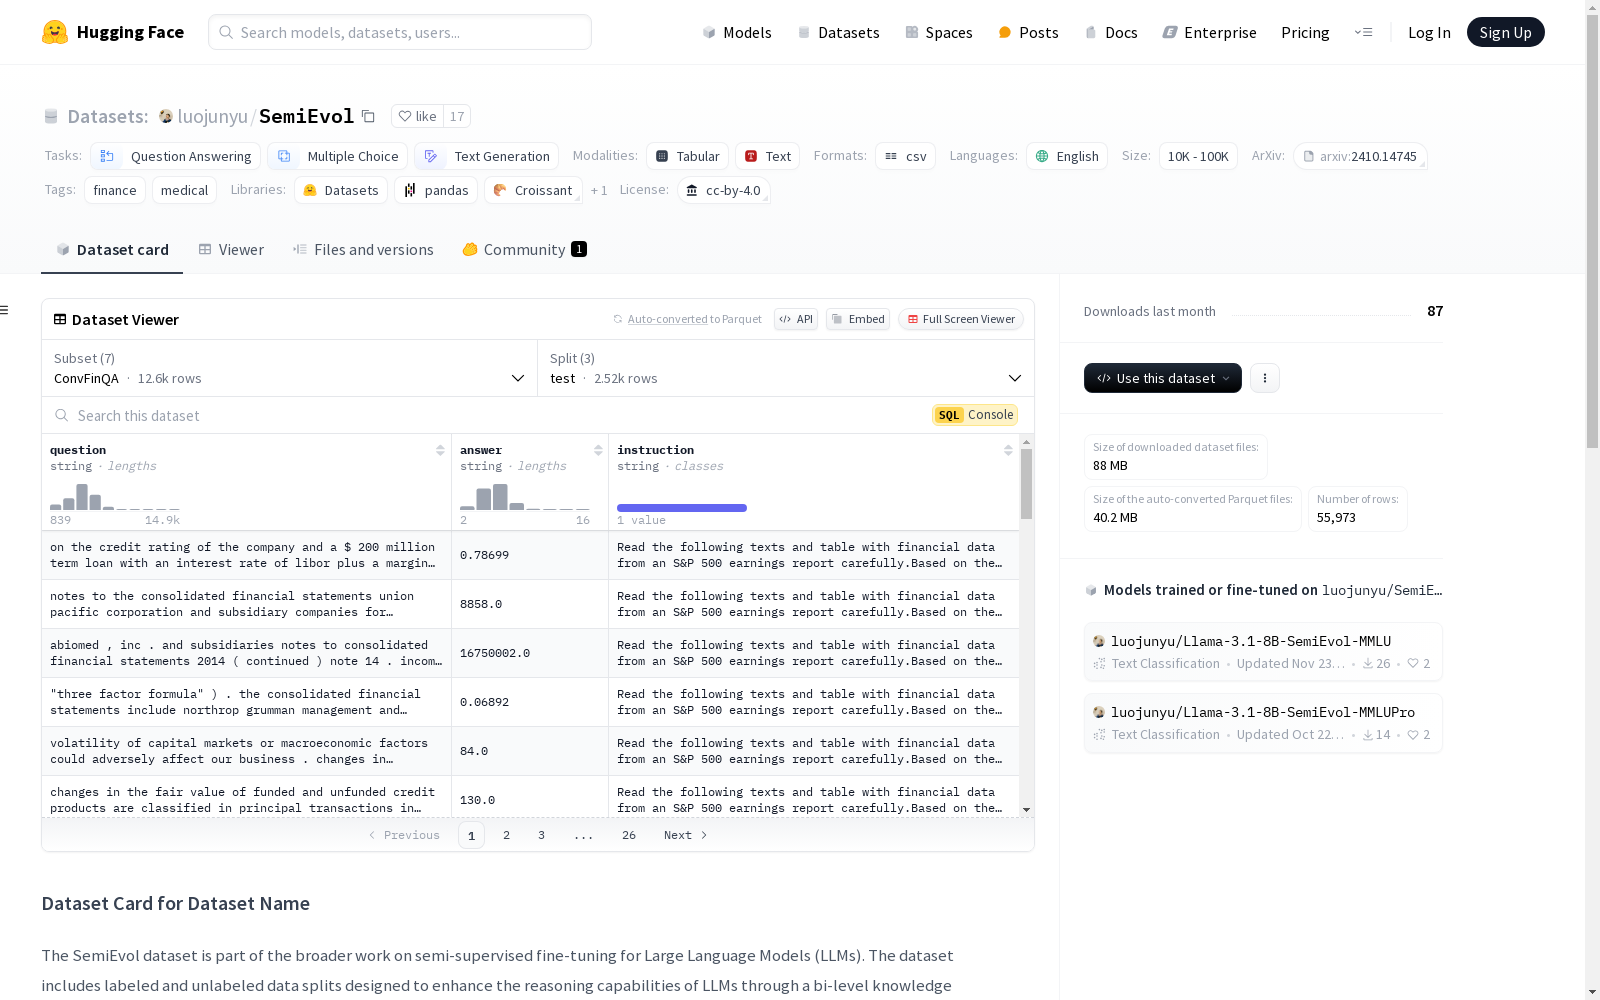Open the arxiv:2410.14745 paper tag
This screenshot has height=1000, width=1600.
point(1360,156)
